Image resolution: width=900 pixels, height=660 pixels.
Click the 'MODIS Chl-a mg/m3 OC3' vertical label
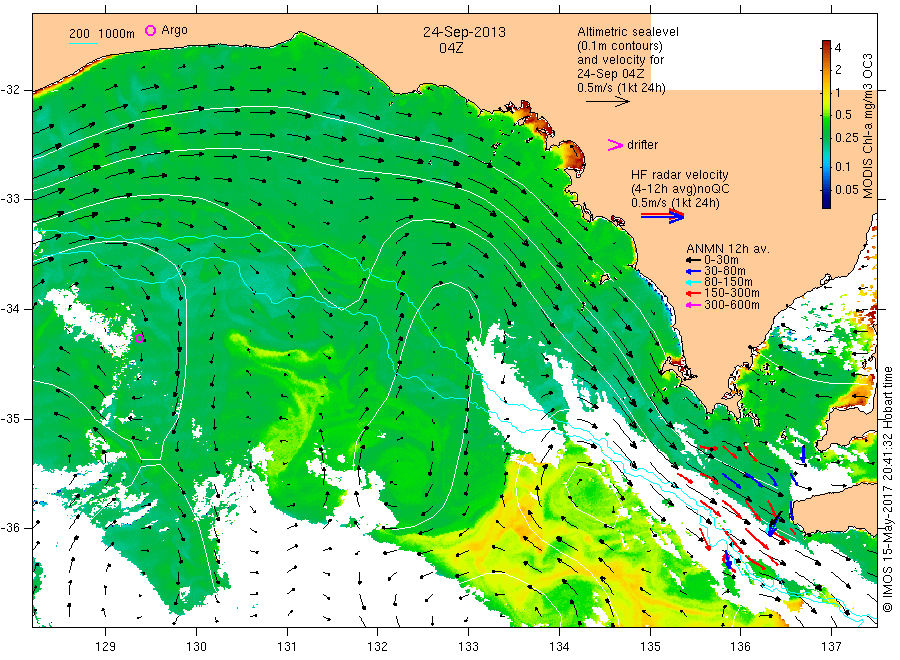[x=867, y=126]
